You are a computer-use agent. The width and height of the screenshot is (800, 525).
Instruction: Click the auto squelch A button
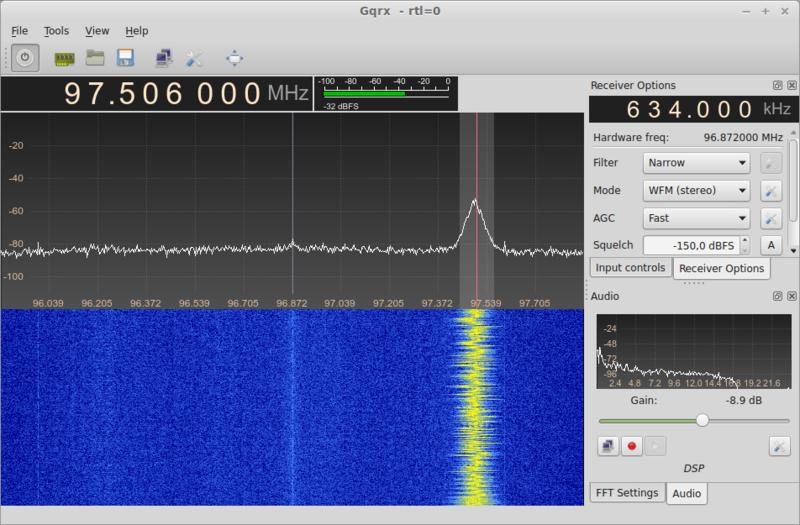pyautogui.click(x=771, y=245)
